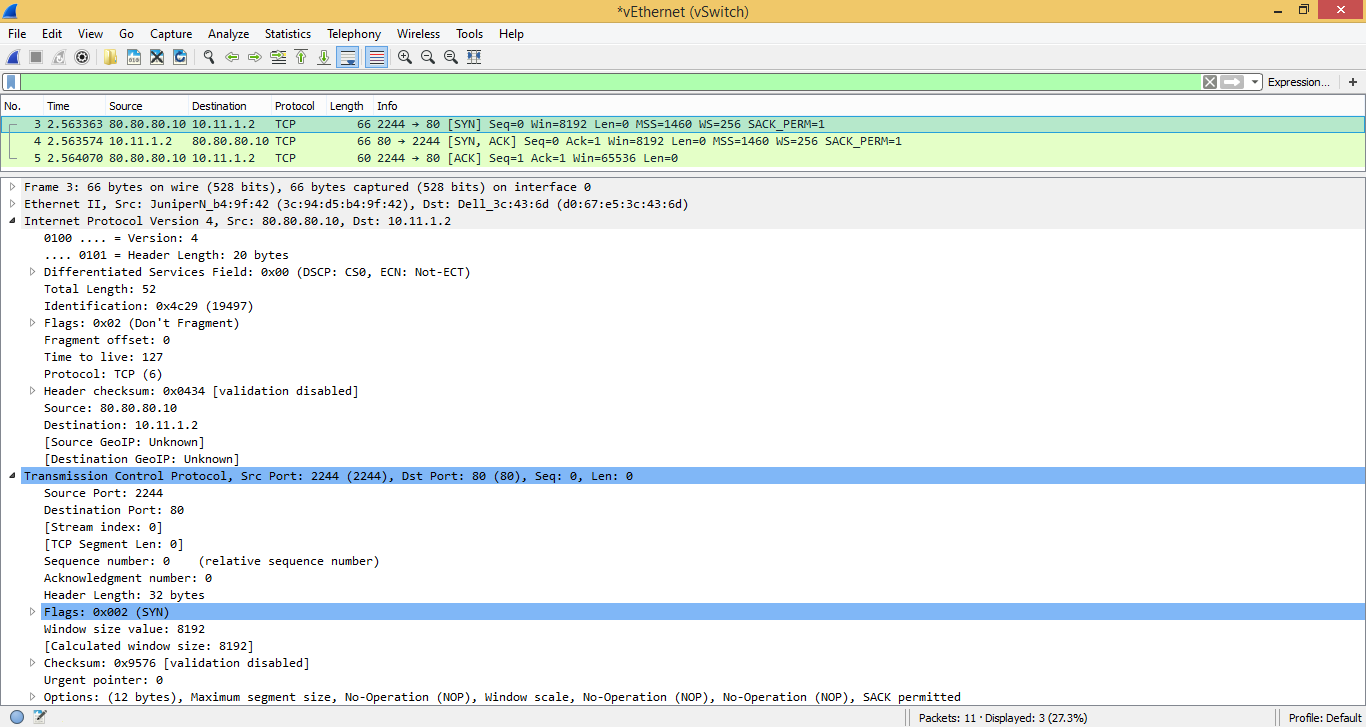Sort packets by Source column
1366x727 pixels.
pyautogui.click(x=147, y=106)
